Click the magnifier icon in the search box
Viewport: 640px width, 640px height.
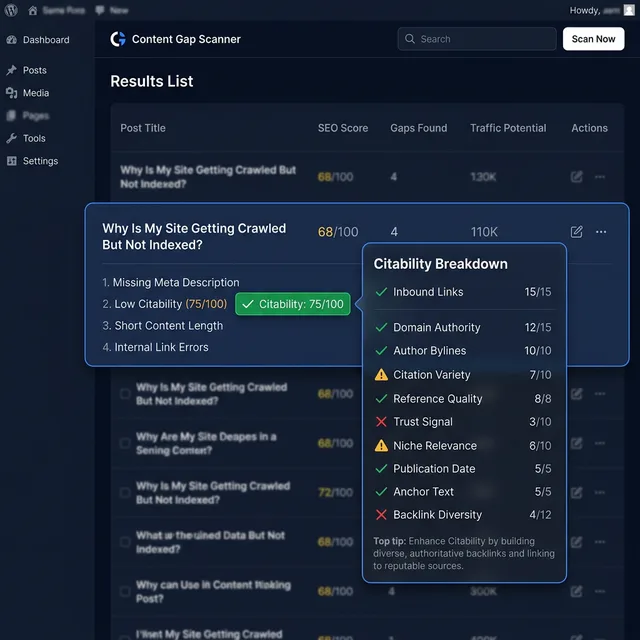pyautogui.click(x=410, y=39)
